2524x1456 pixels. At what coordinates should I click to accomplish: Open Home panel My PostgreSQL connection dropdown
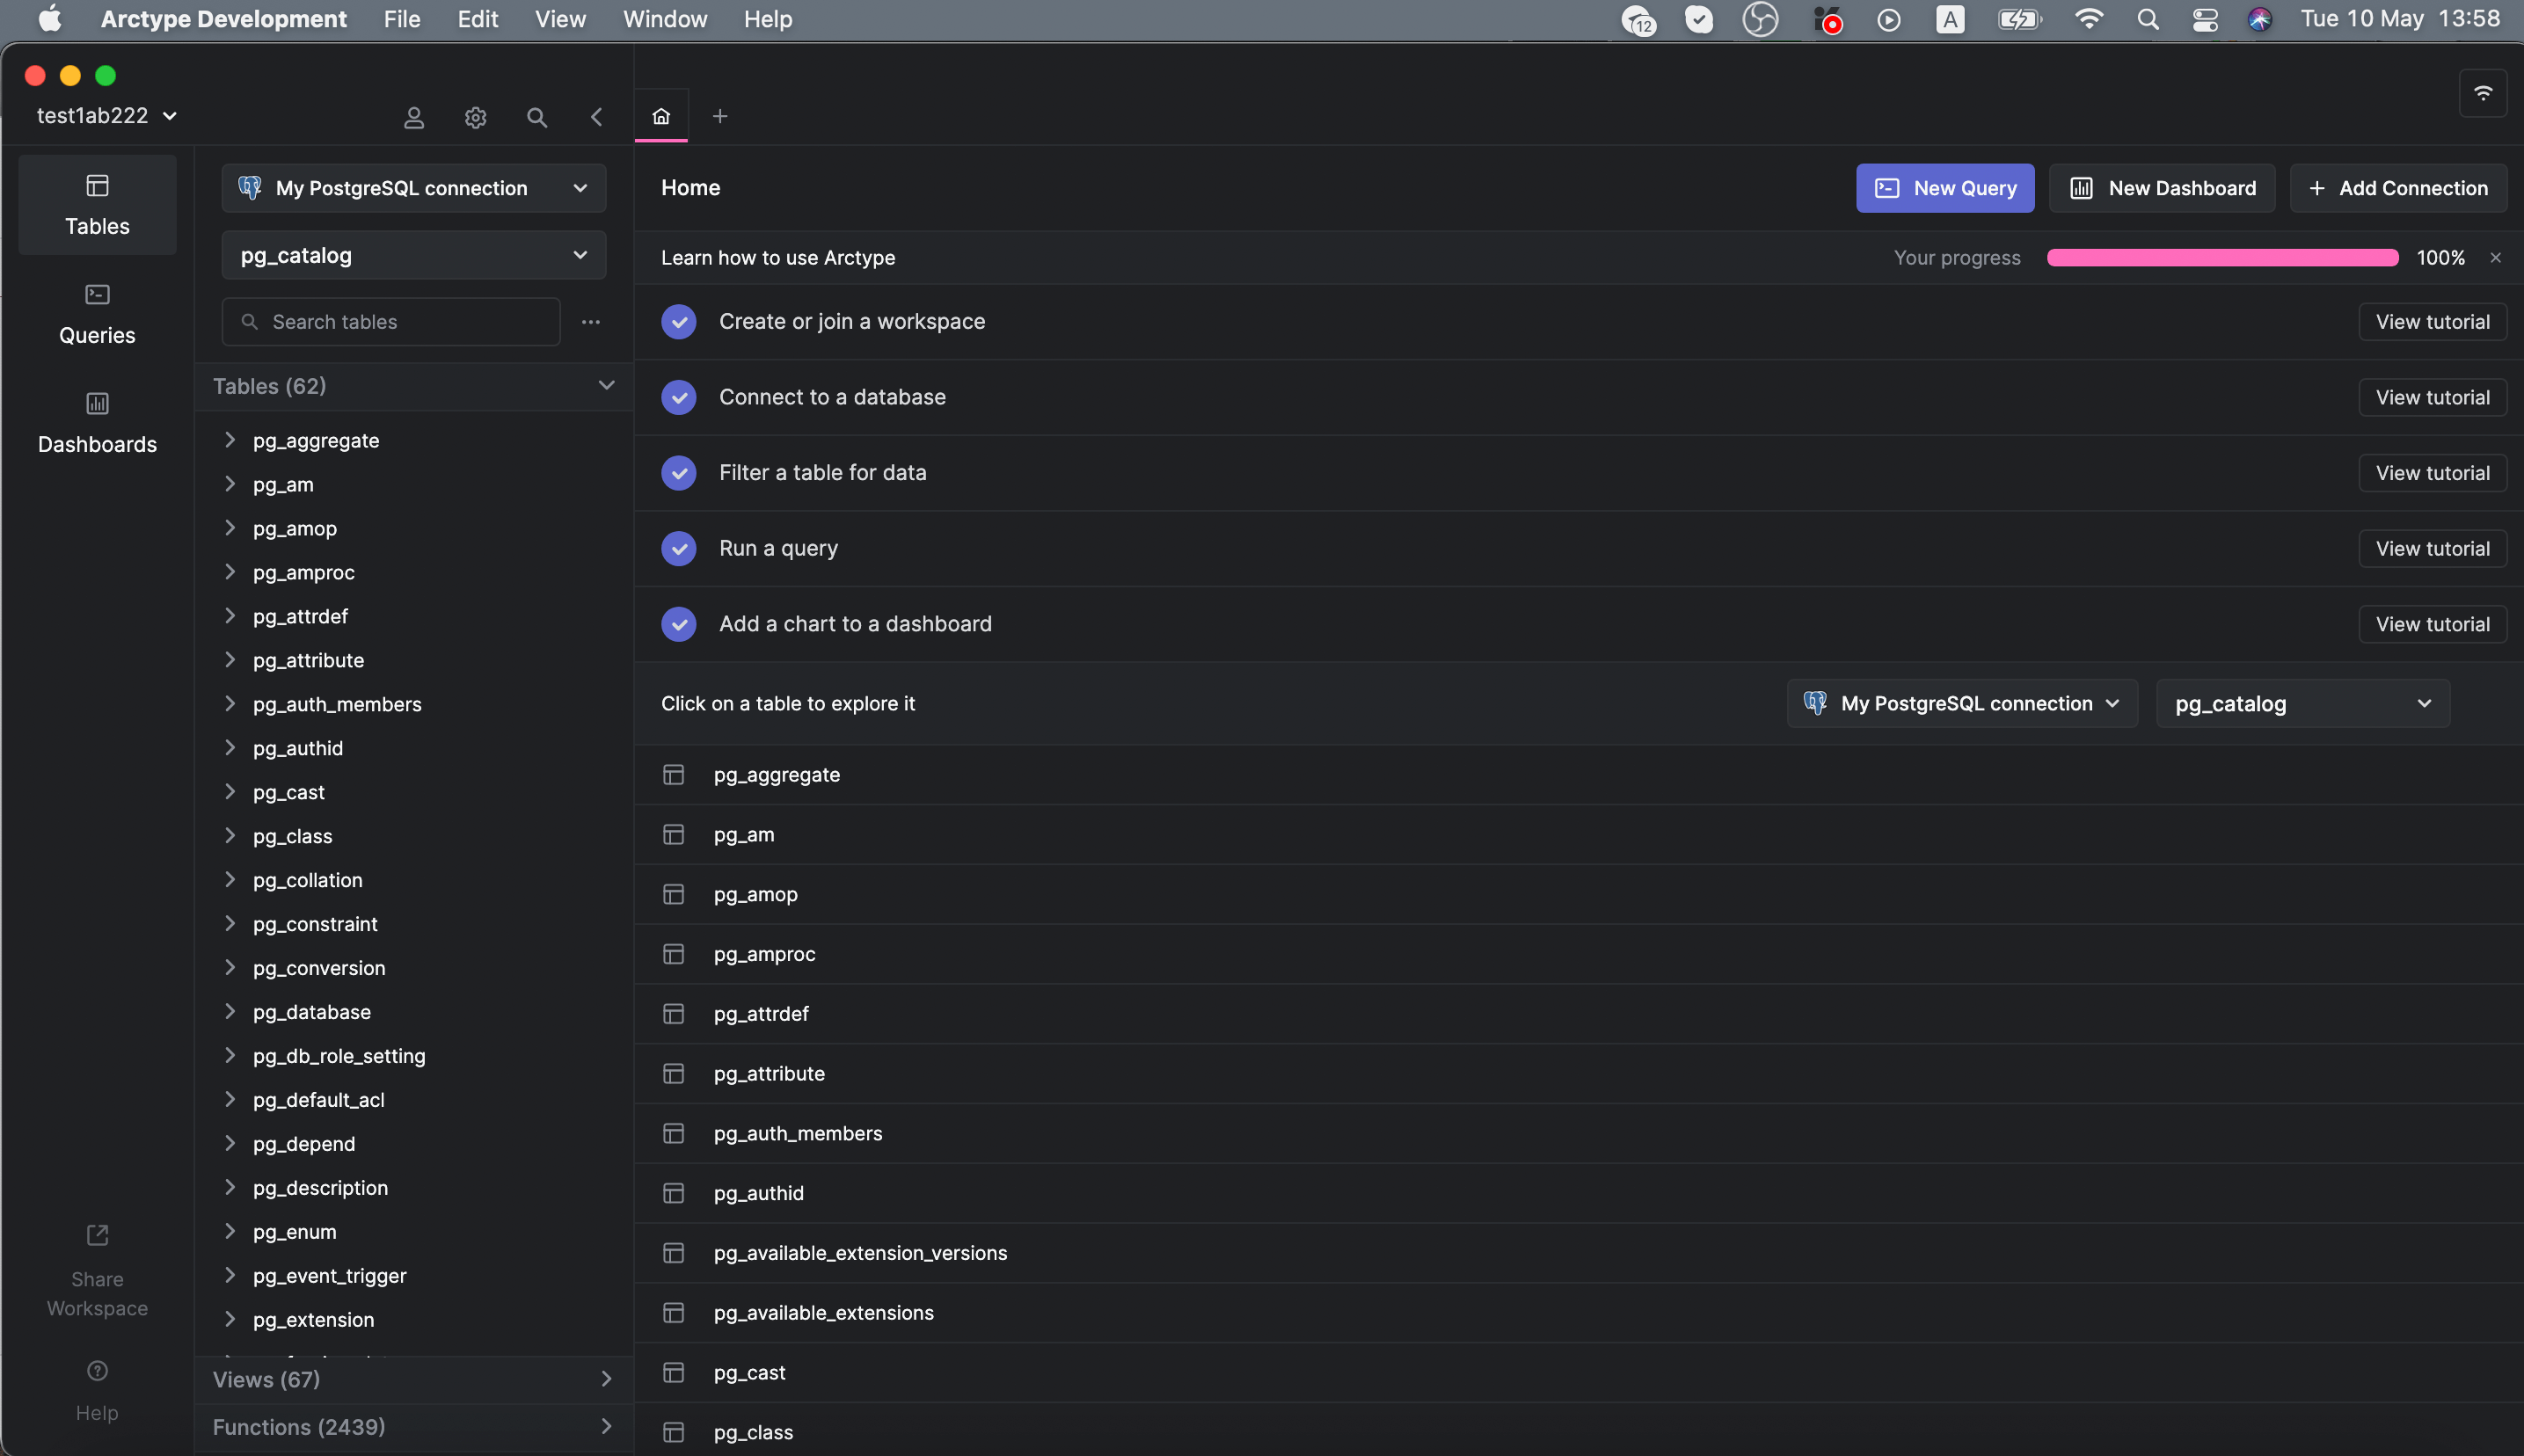click(x=1962, y=703)
